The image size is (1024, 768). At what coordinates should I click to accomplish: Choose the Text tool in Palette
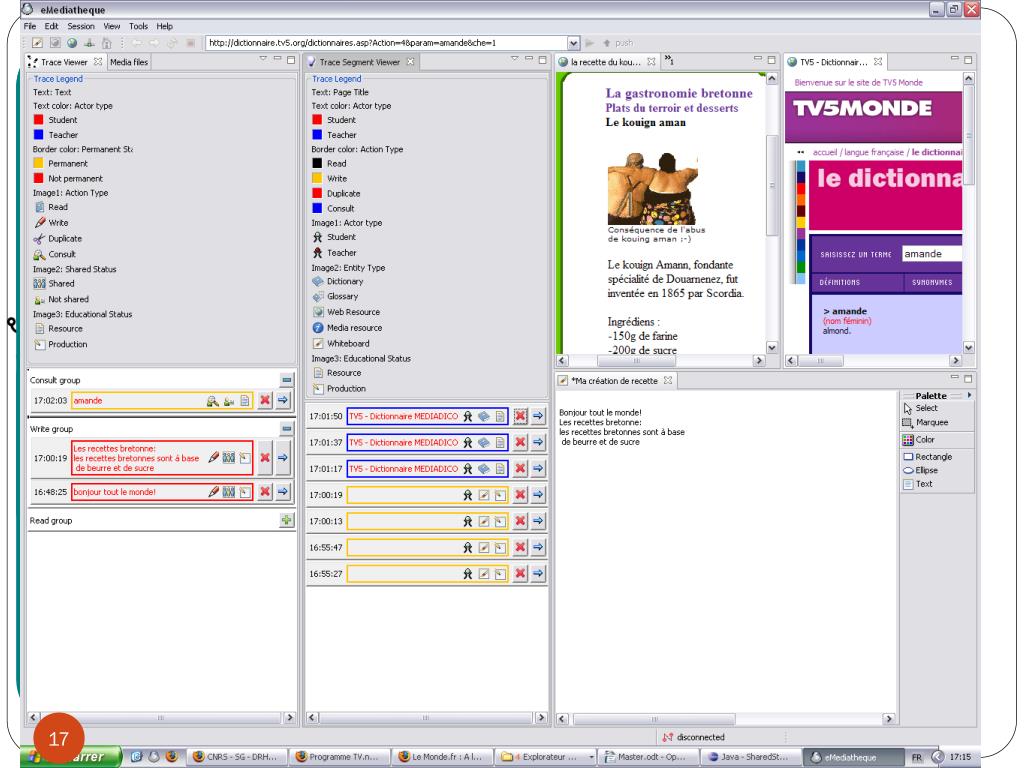point(918,484)
